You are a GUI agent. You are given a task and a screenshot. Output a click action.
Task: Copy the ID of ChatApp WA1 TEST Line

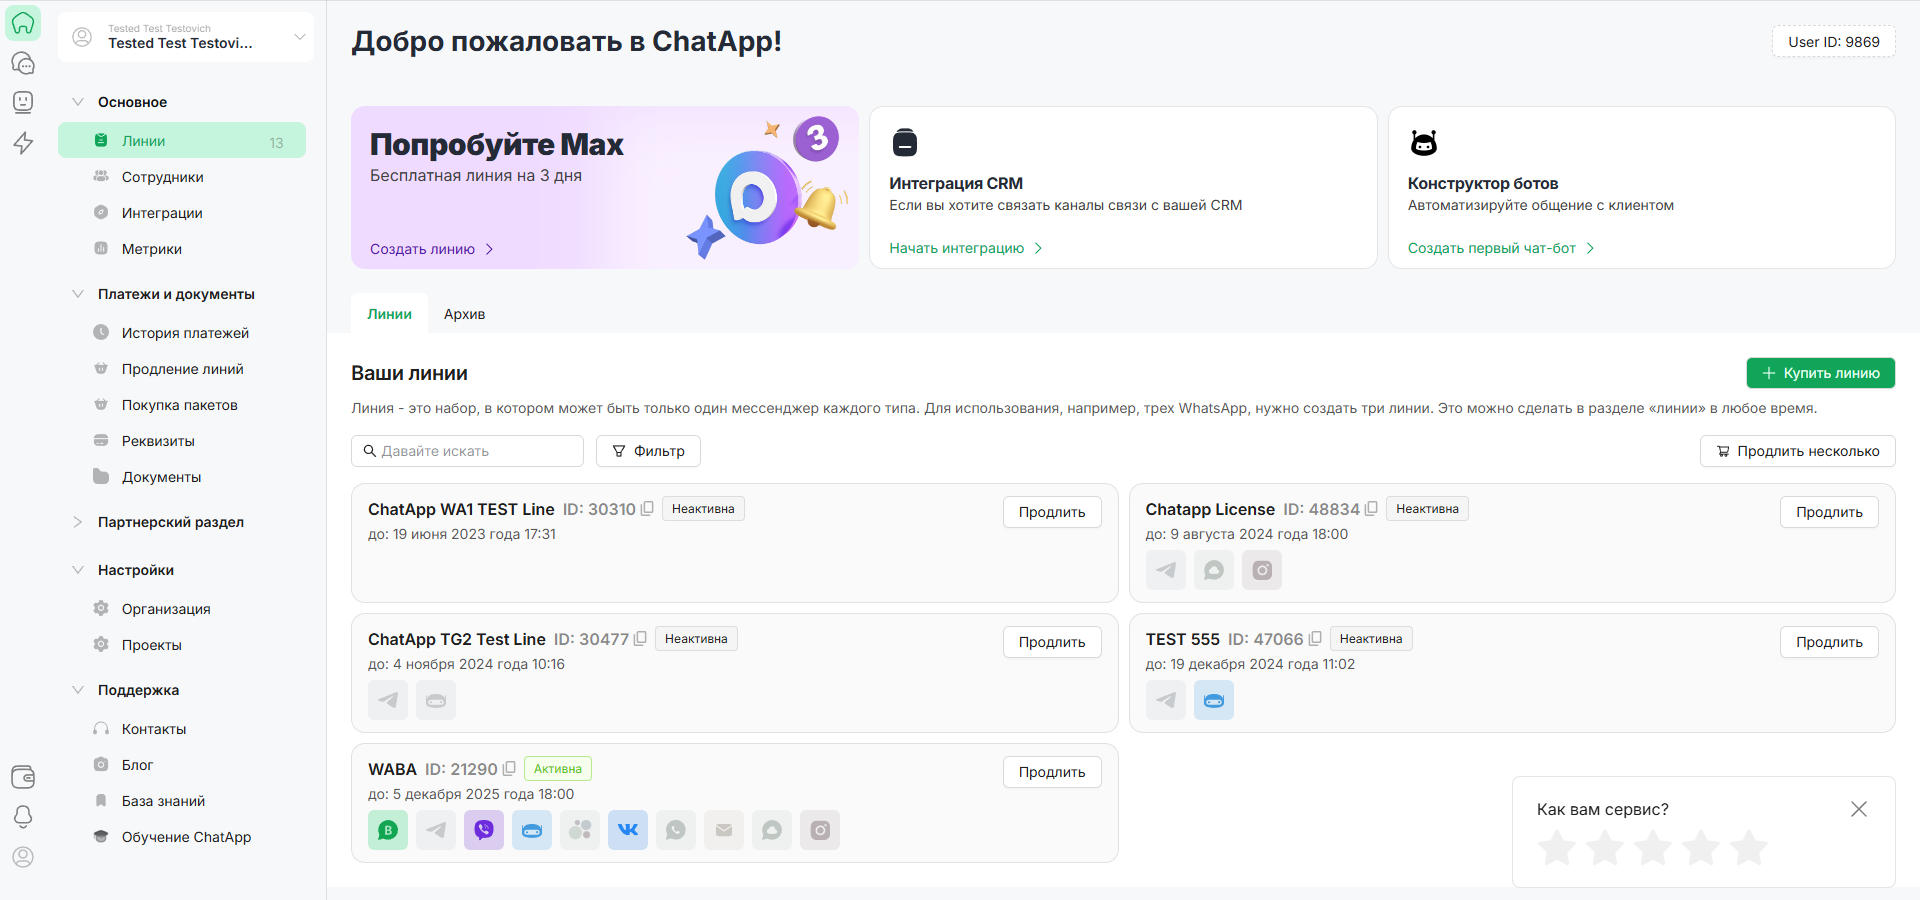[647, 509]
